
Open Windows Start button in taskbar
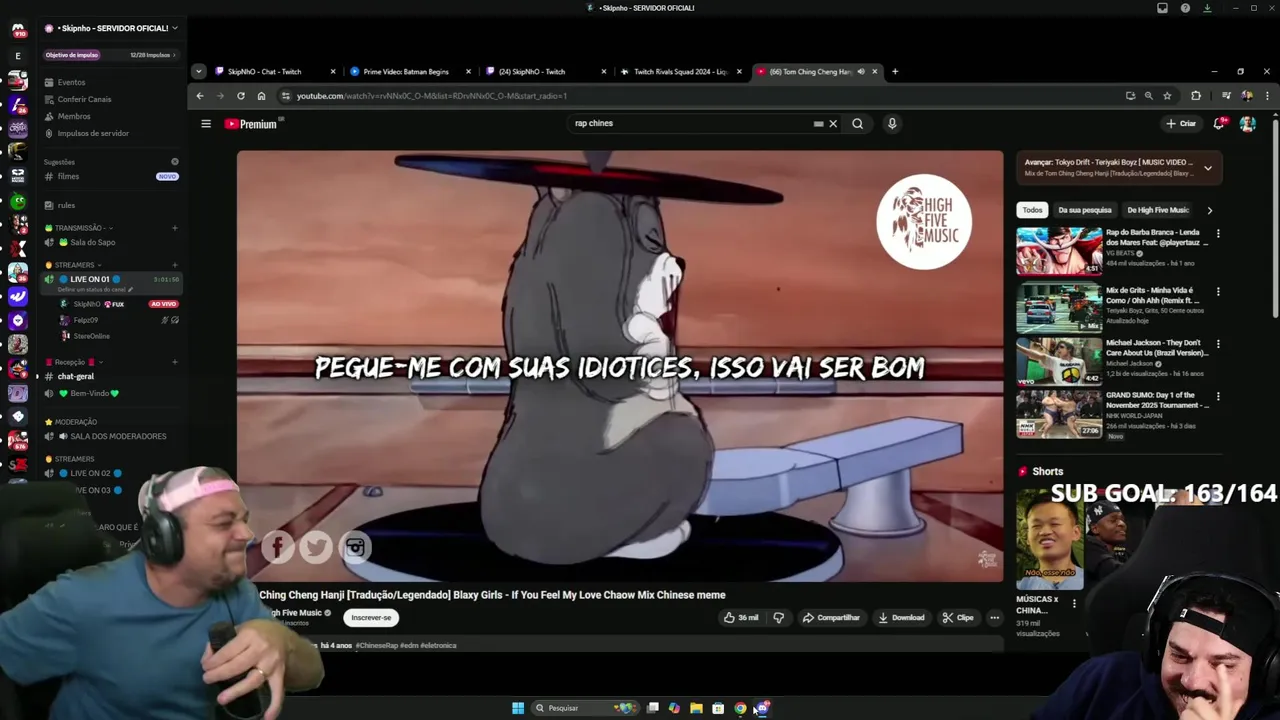518,708
